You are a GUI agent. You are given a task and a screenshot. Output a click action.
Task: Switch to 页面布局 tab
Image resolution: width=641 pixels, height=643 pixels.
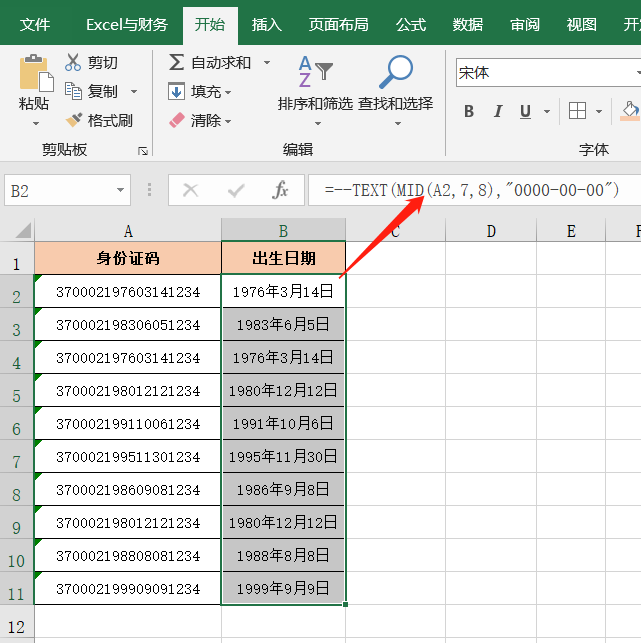tap(338, 25)
